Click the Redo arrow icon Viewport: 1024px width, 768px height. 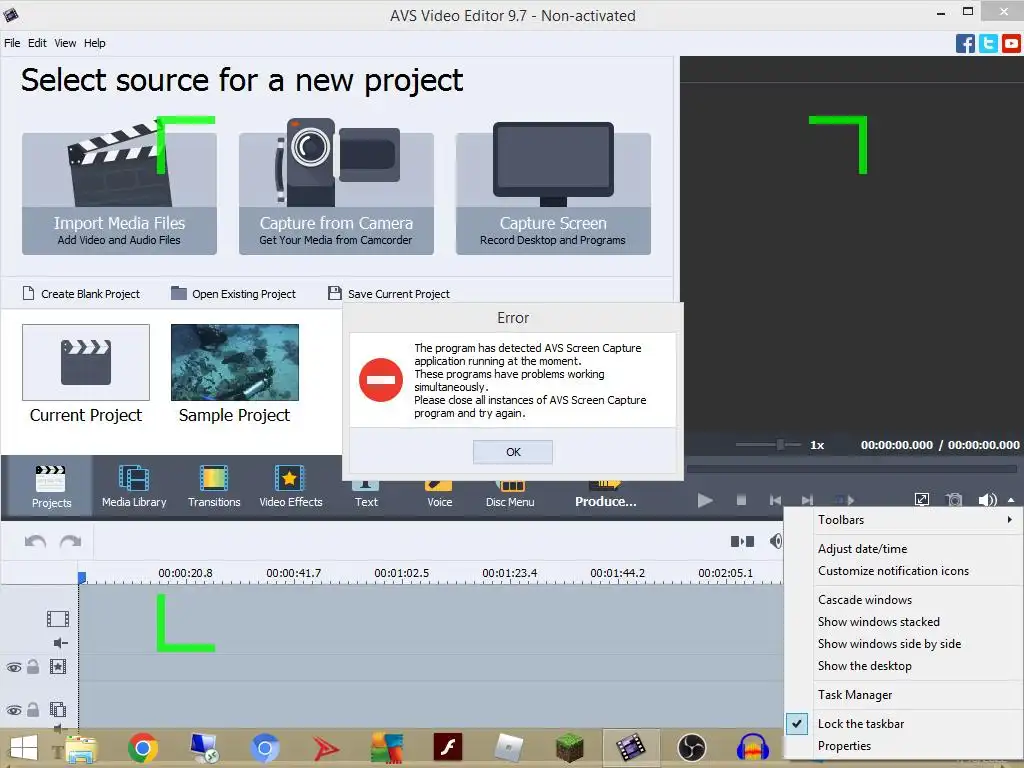71,541
